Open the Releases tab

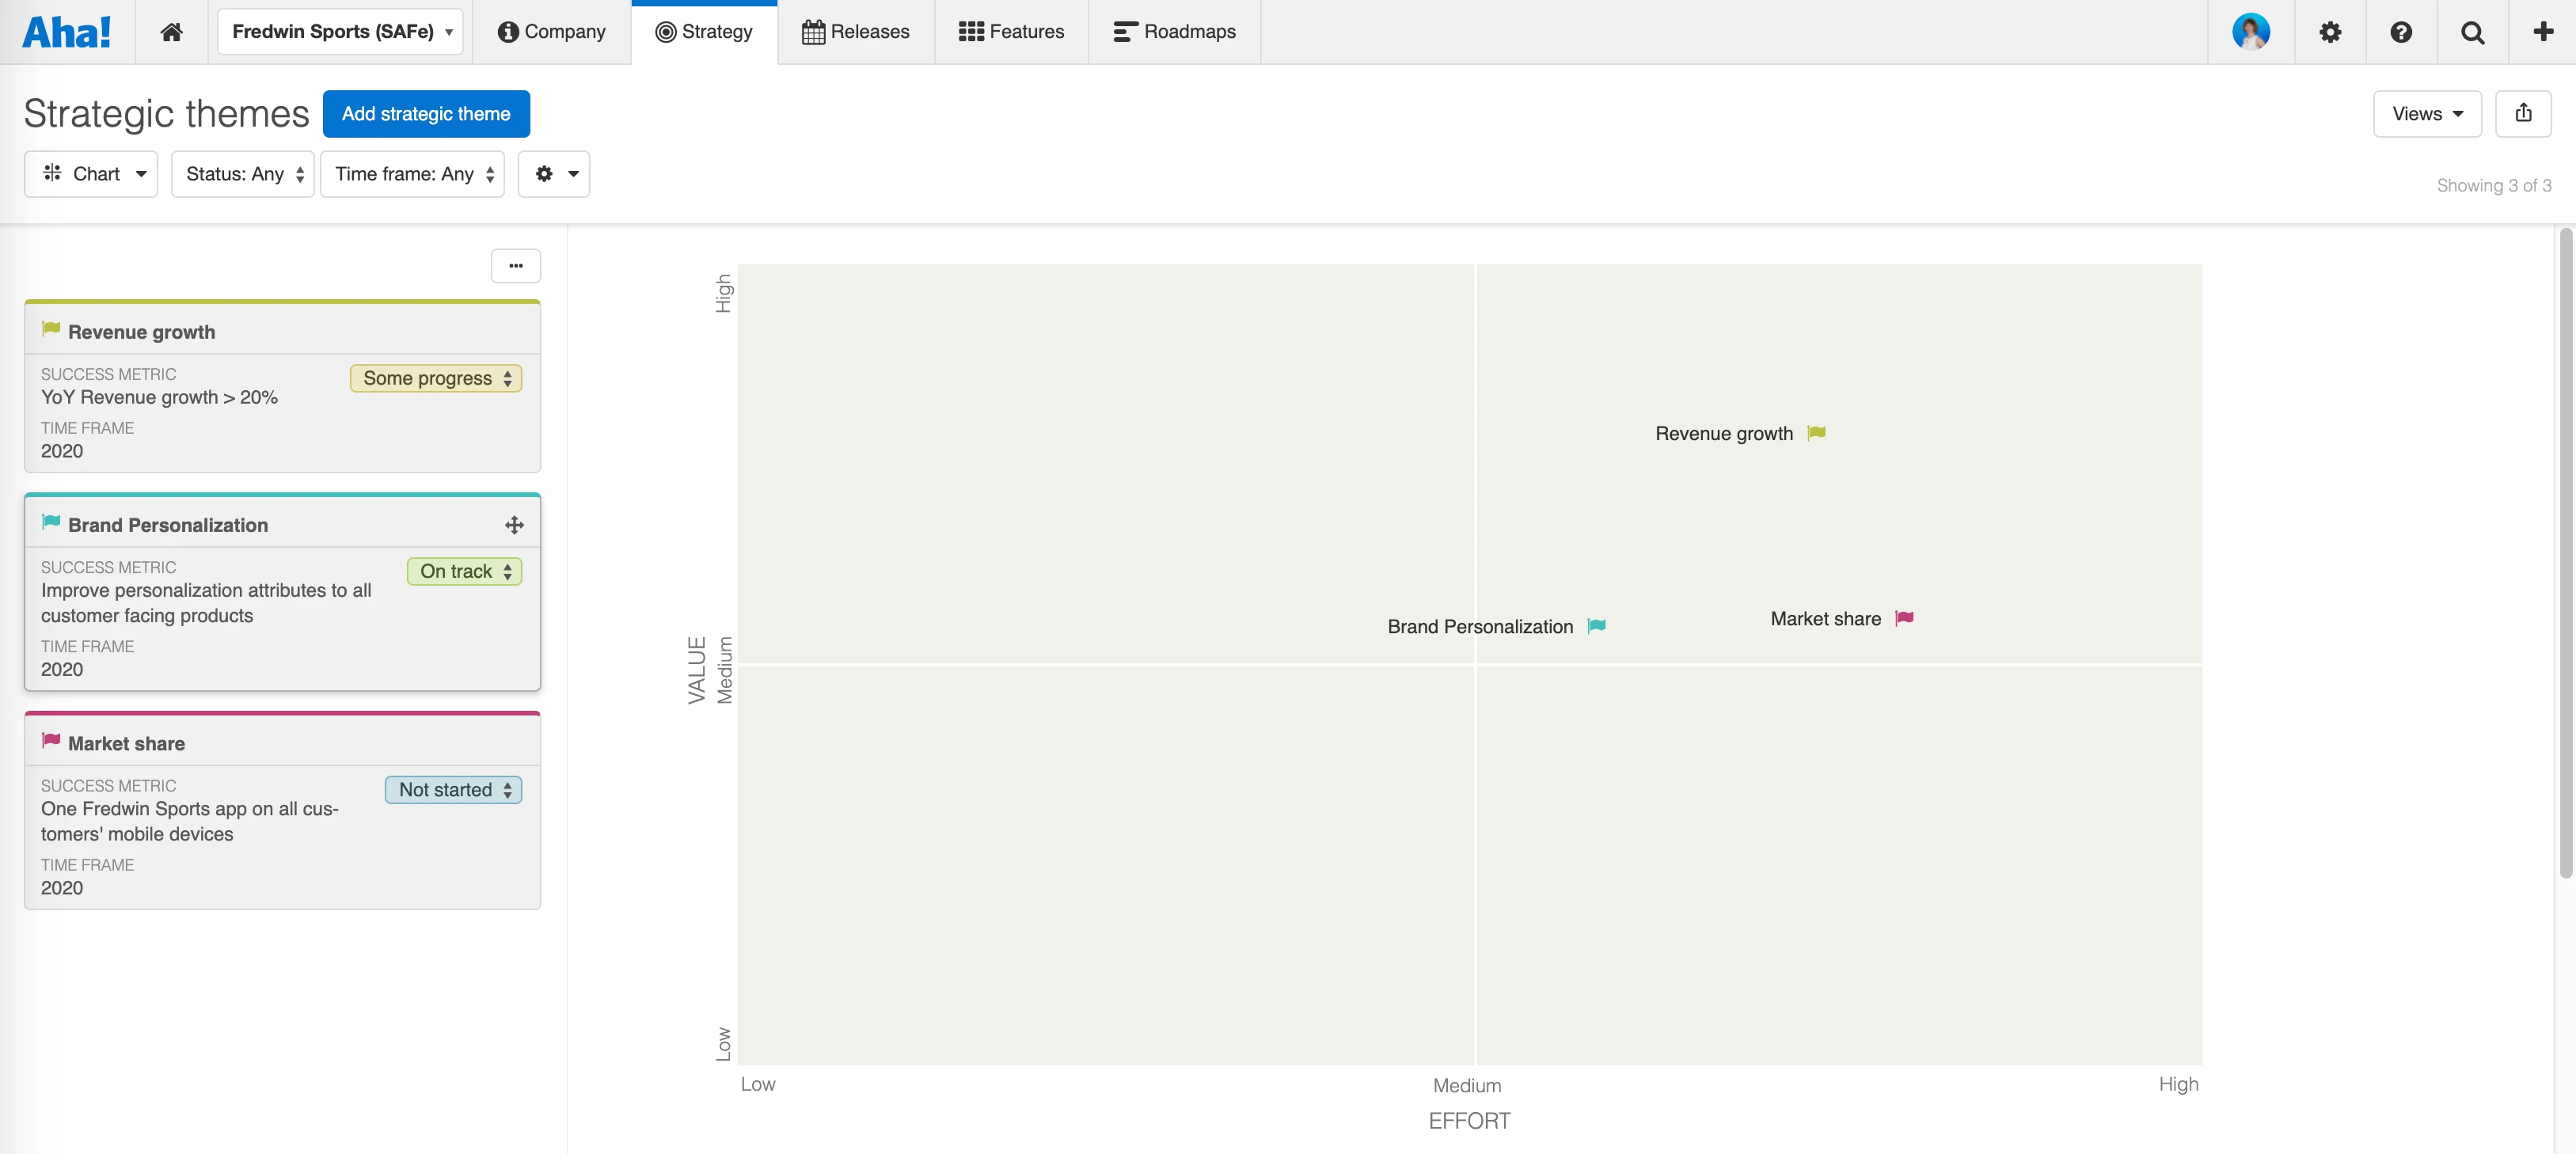(856, 32)
